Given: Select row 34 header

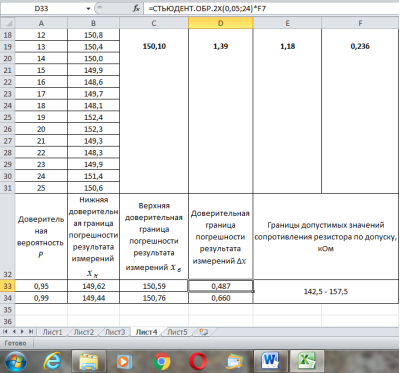Looking at the screenshot, I should click(x=8, y=298).
